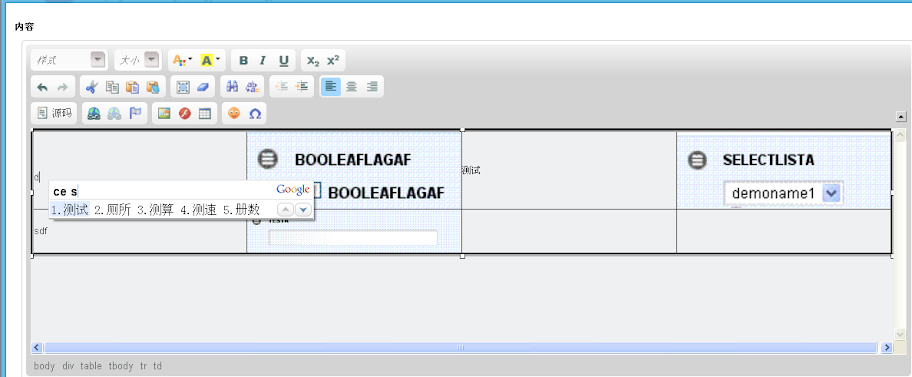The height and width of the screenshot is (377, 912).
Task: Select the table element in path bar
Action: tap(91, 366)
